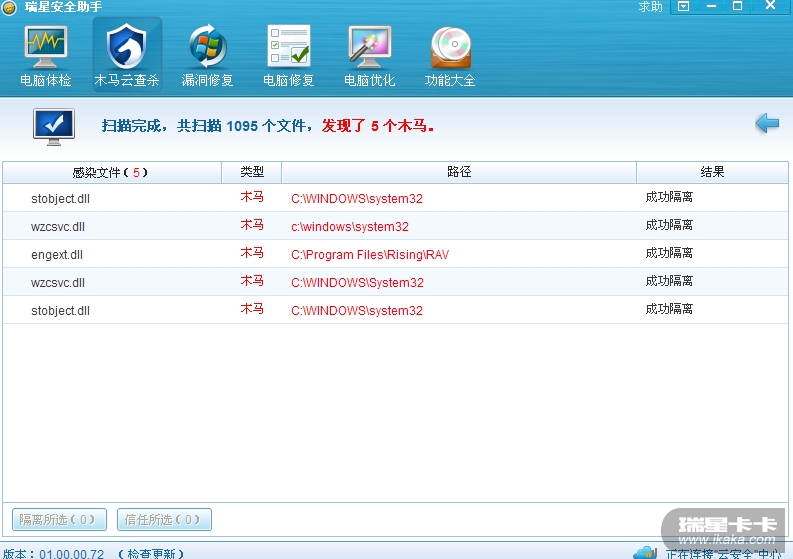793x559 pixels.
Task: Select the last stobject.dll row
Action: tap(395, 310)
